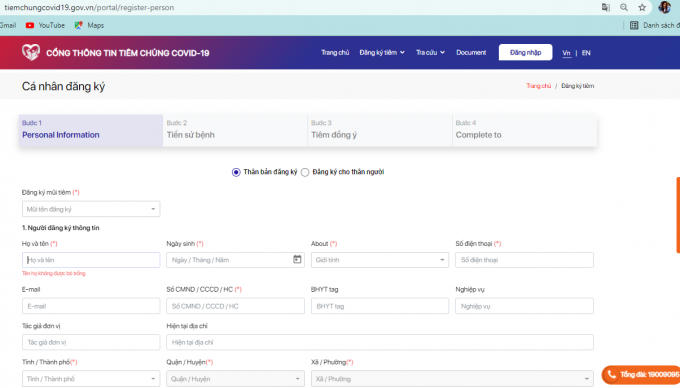Open the browser profile avatar
The image size is (680, 388).
point(664,7)
